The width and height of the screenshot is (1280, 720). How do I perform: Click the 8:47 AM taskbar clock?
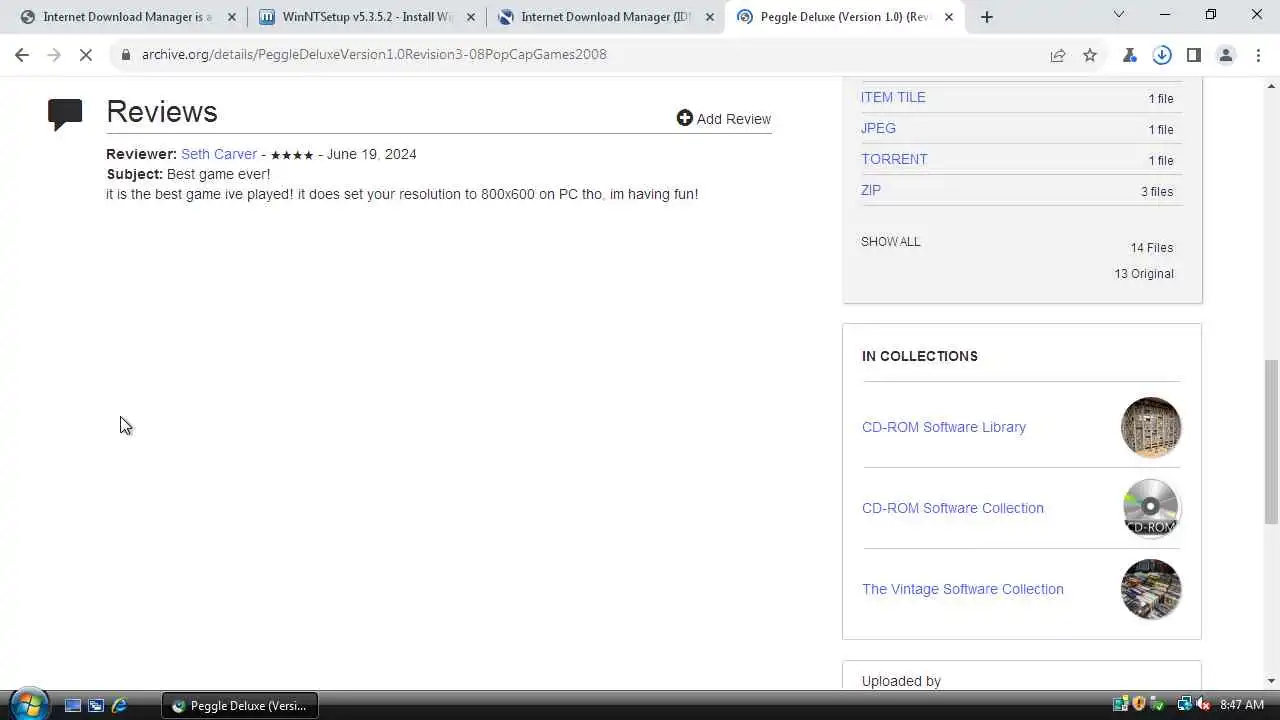click(x=1242, y=705)
